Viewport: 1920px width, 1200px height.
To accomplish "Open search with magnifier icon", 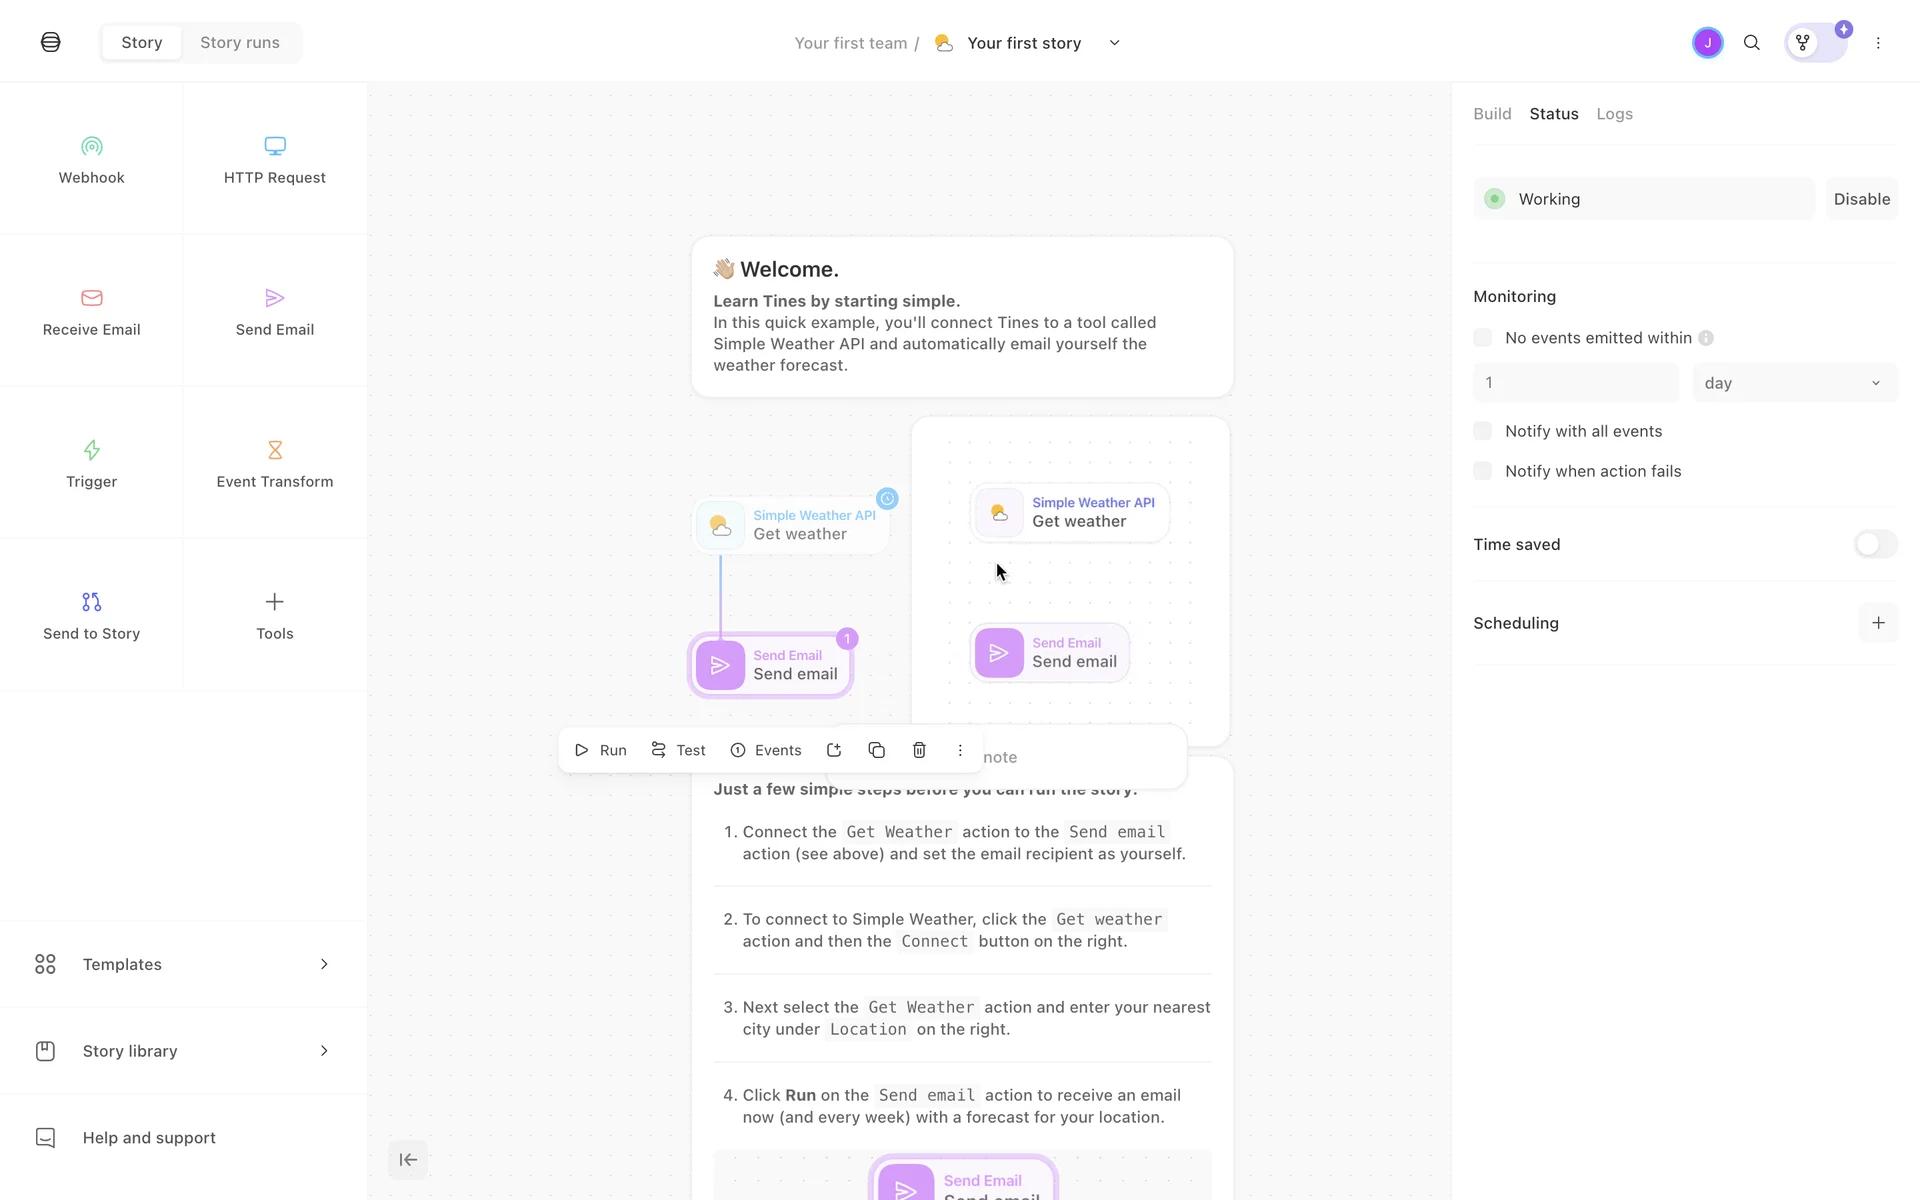I will tap(1752, 43).
